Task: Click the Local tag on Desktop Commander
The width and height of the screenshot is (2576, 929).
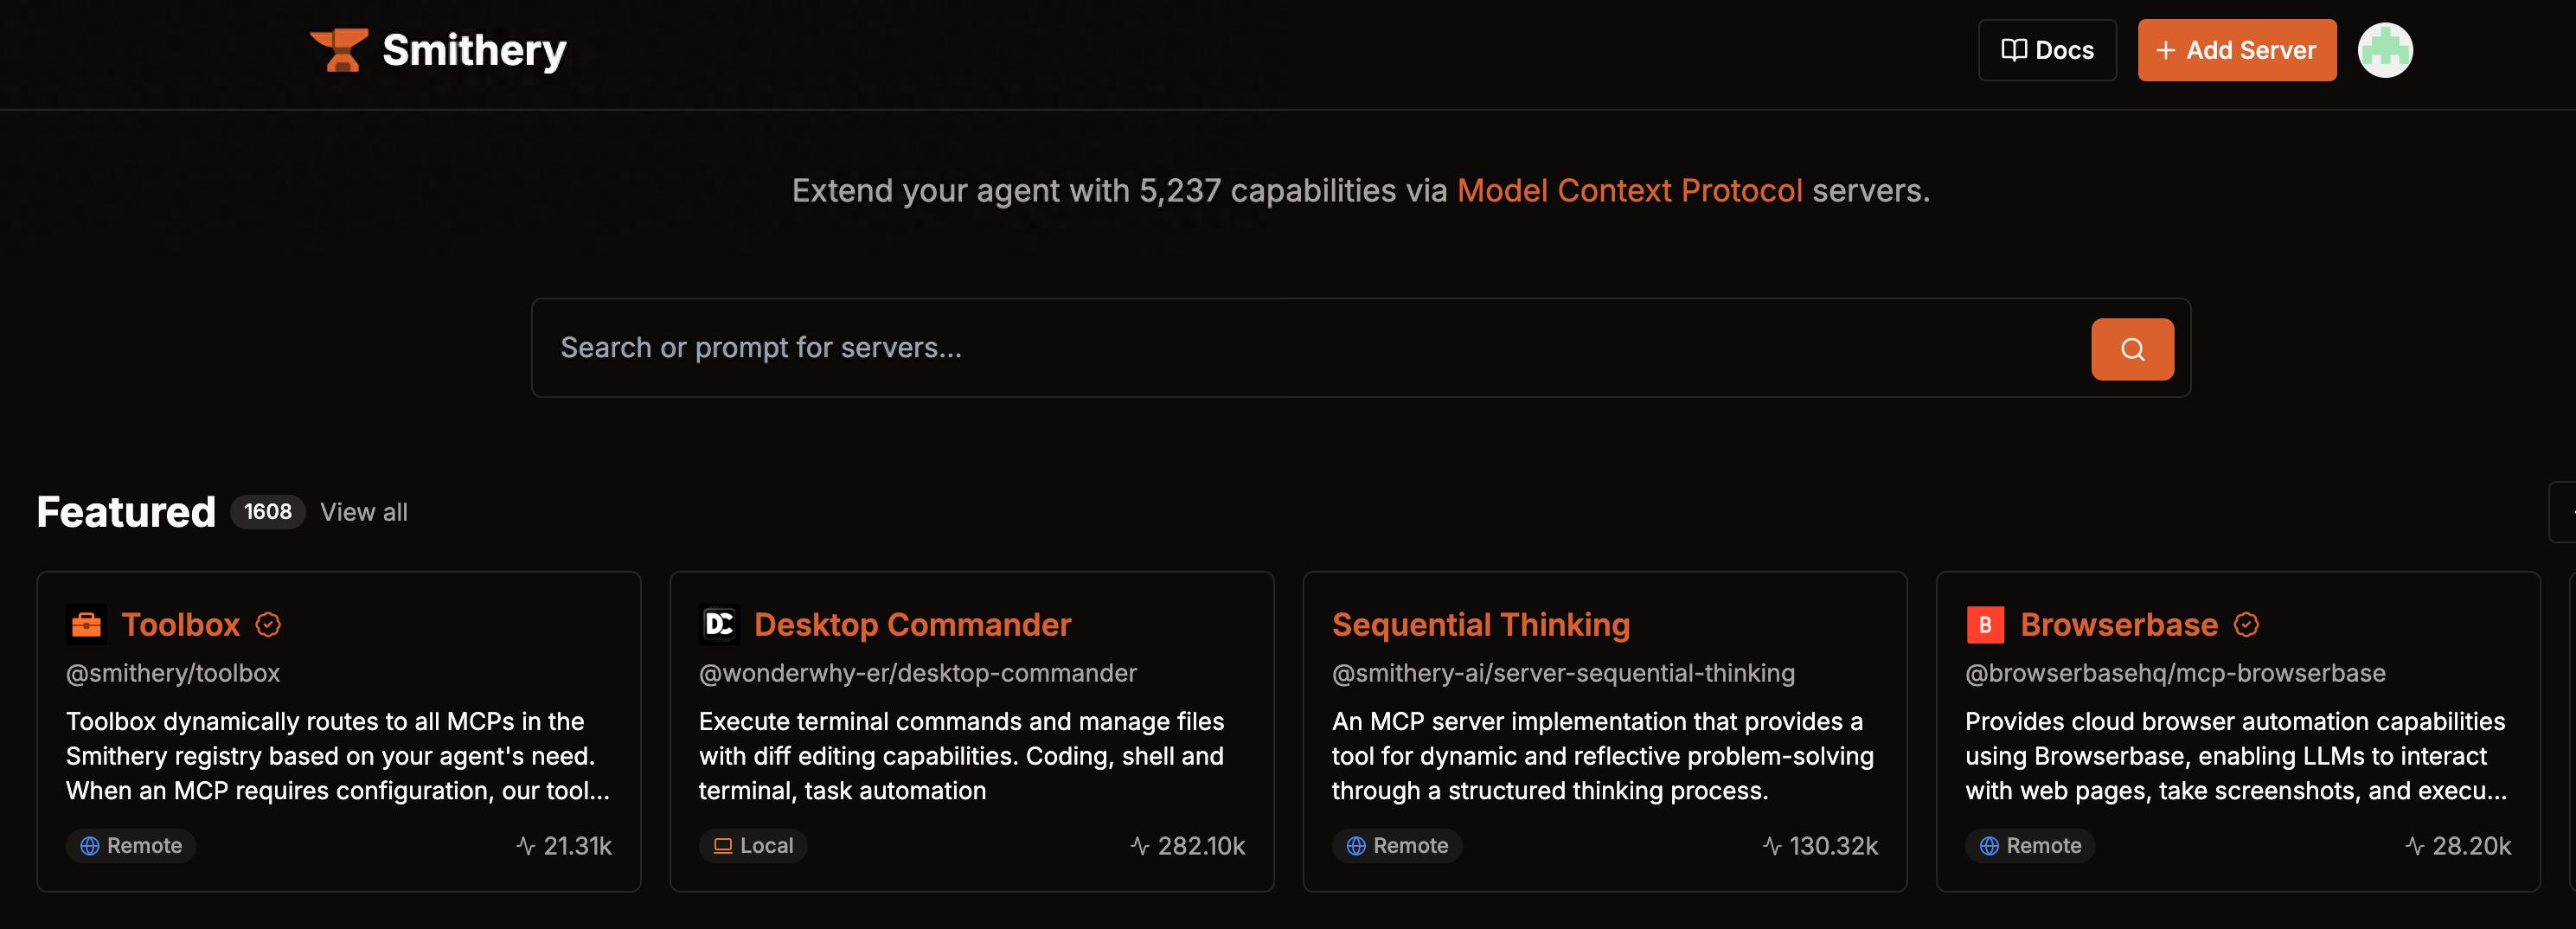Action: [x=753, y=846]
